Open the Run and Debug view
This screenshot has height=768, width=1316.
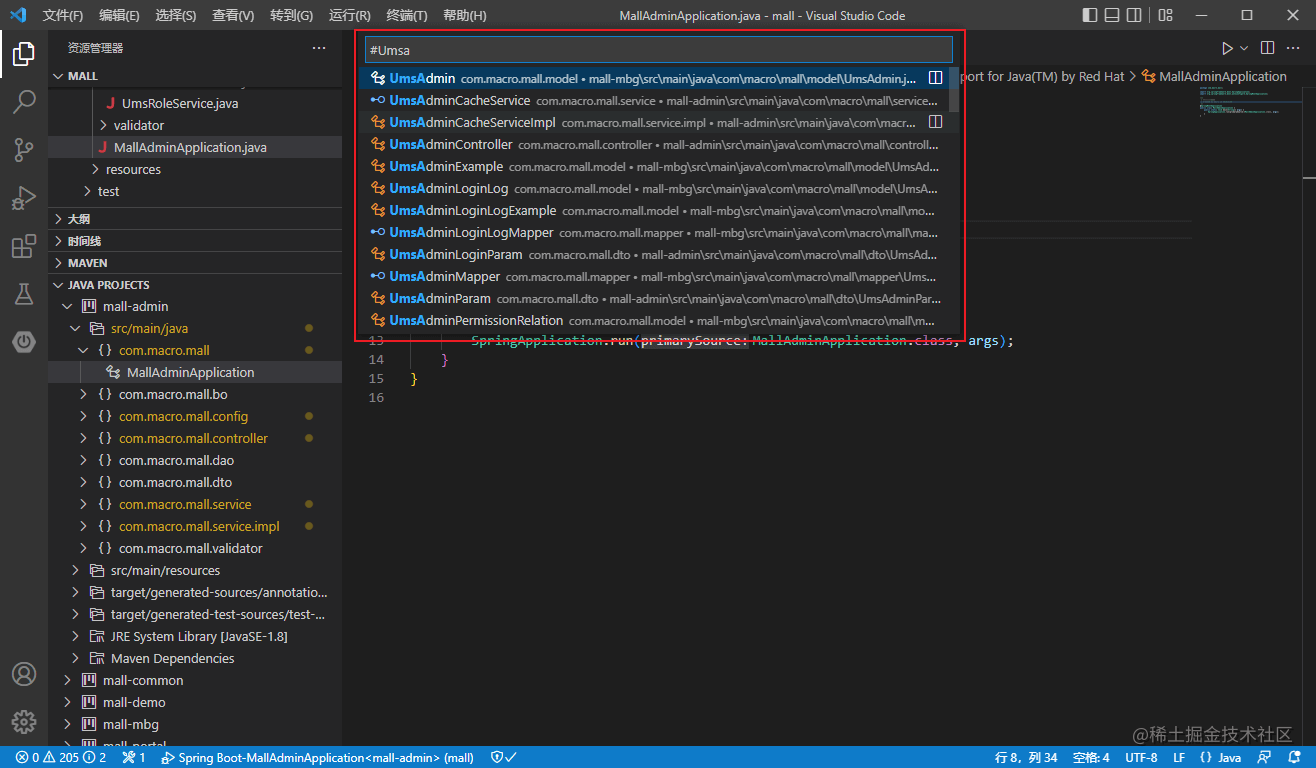[x=24, y=198]
